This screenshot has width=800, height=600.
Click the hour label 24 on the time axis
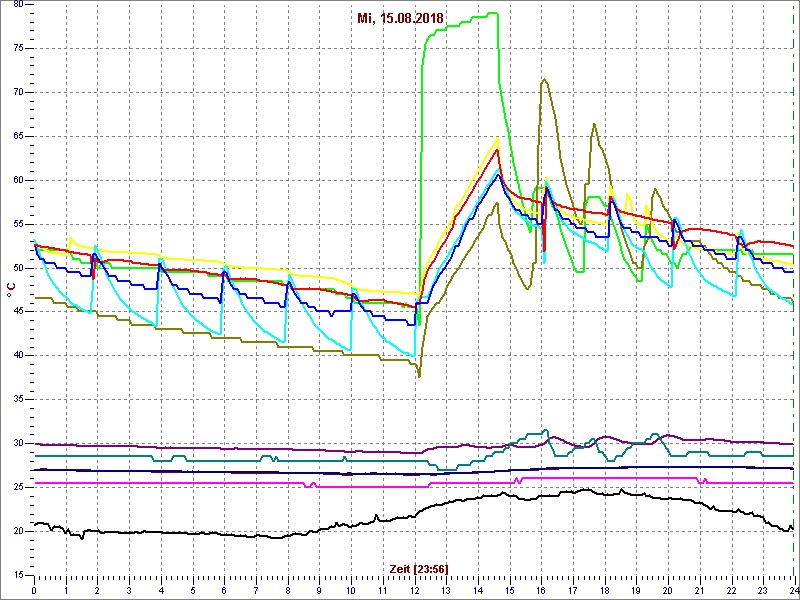tap(793, 591)
